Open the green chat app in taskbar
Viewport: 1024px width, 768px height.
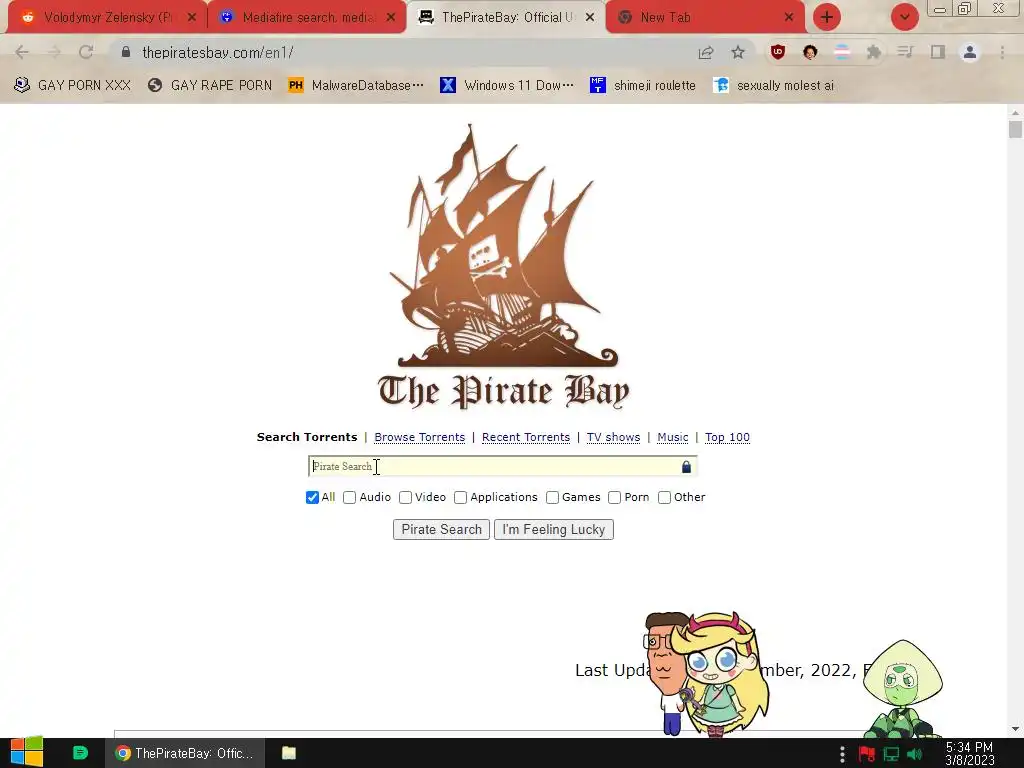(80, 753)
